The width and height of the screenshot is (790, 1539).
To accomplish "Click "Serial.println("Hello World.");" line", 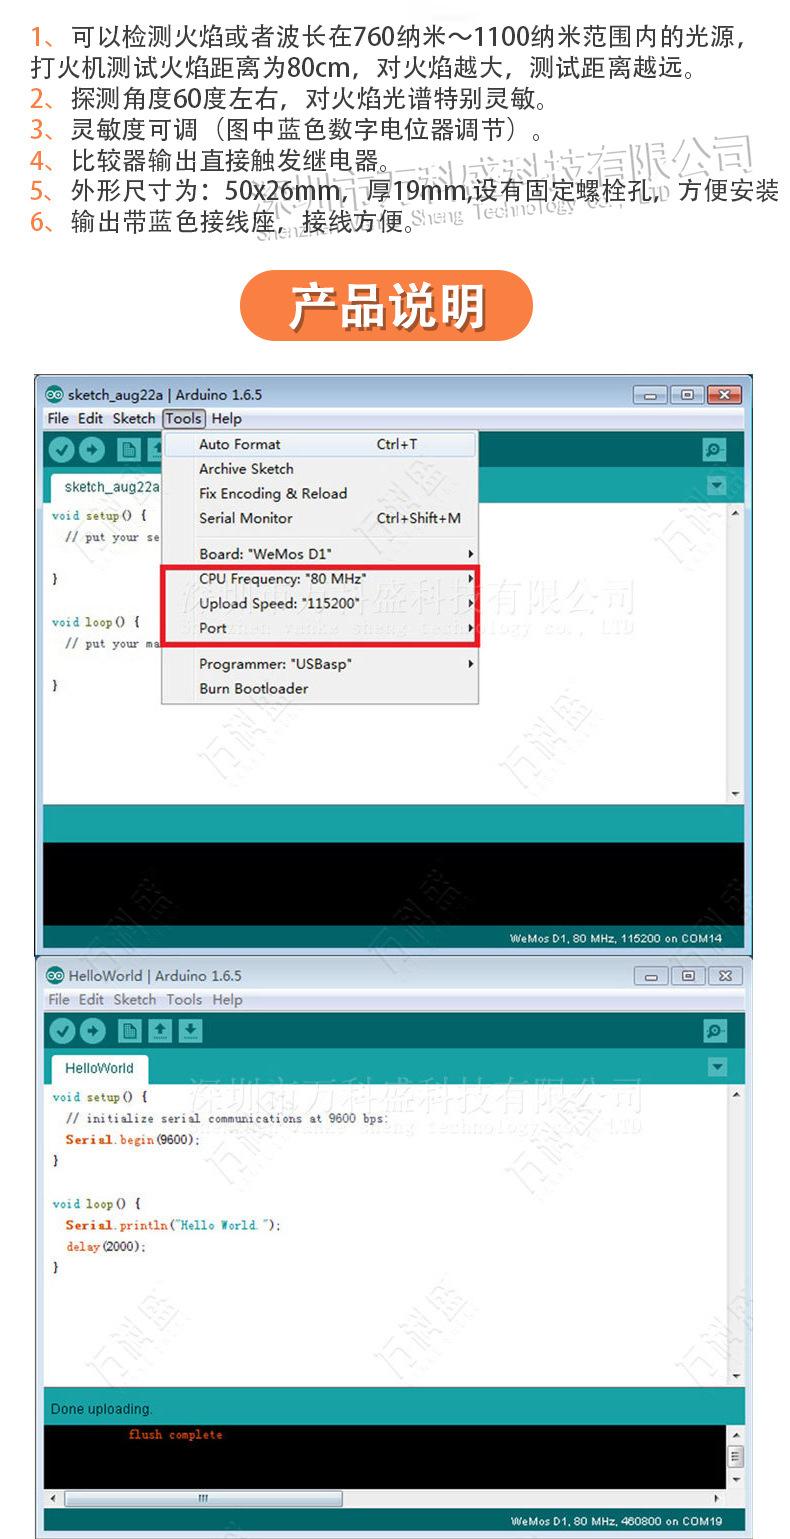I will tap(173, 1225).
